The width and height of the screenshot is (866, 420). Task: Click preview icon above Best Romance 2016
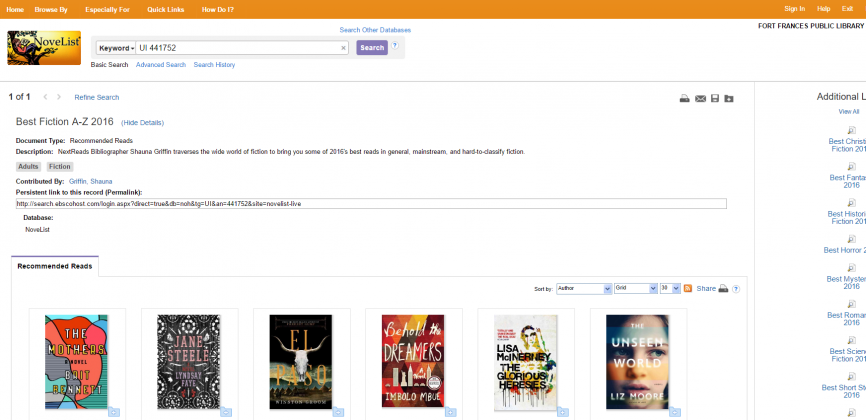point(852,304)
